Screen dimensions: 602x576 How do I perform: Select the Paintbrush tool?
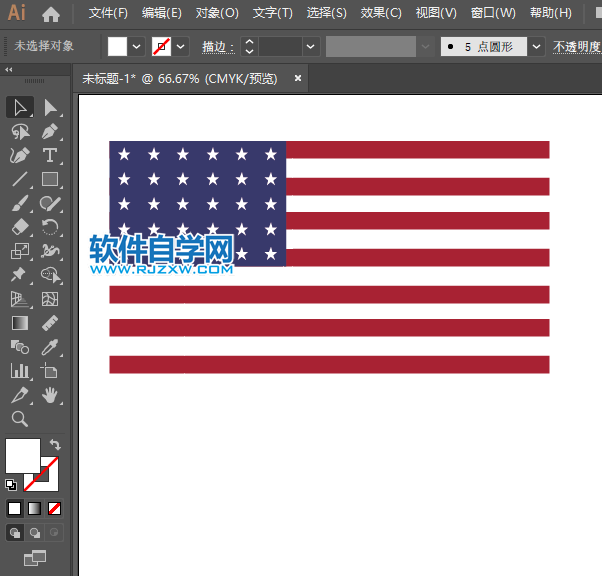pos(20,203)
